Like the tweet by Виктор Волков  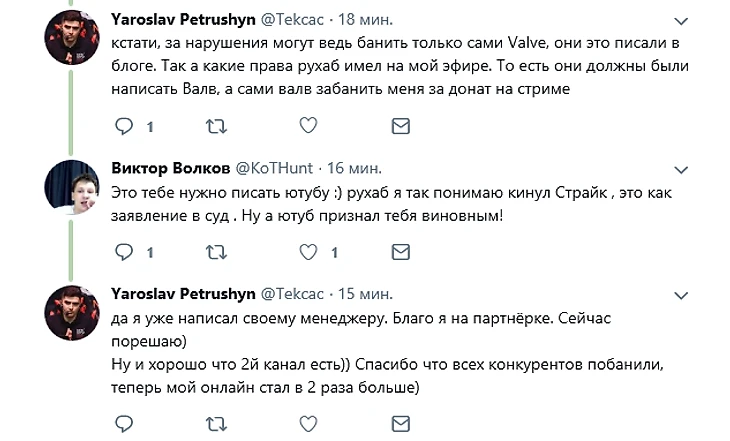point(308,252)
